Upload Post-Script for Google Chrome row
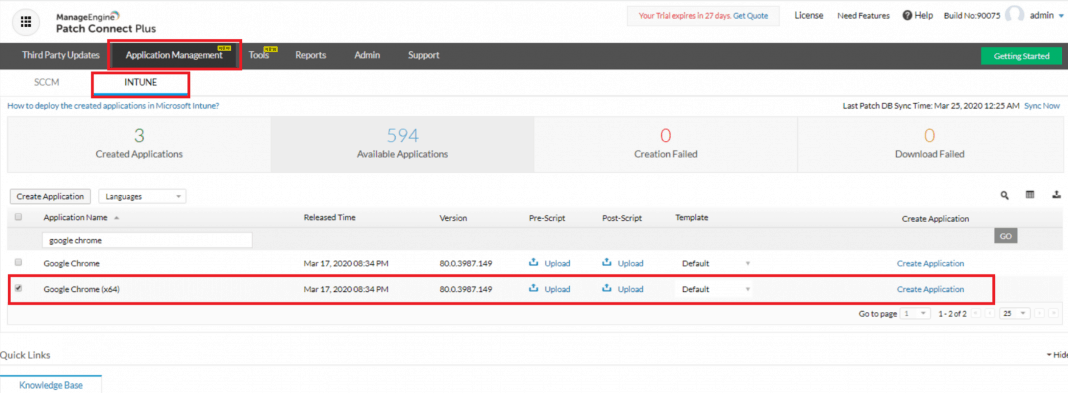Screen dimensions: 1068x393 pyautogui.click(x=623, y=263)
